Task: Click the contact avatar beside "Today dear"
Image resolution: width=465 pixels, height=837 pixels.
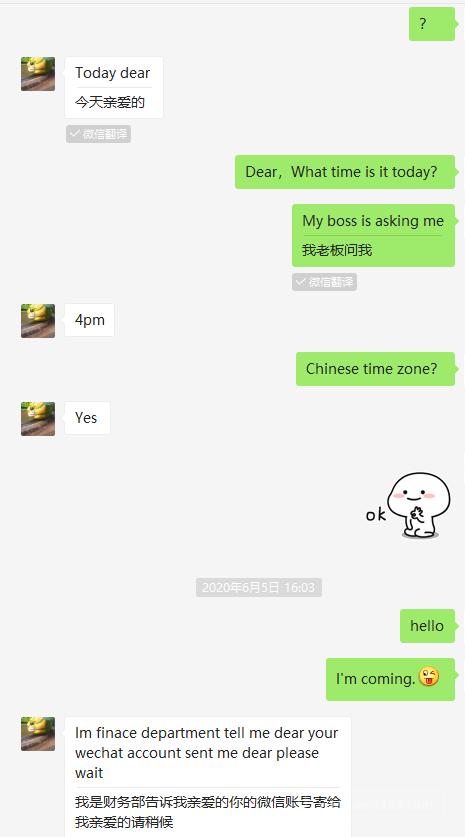Action: (x=38, y=74)
